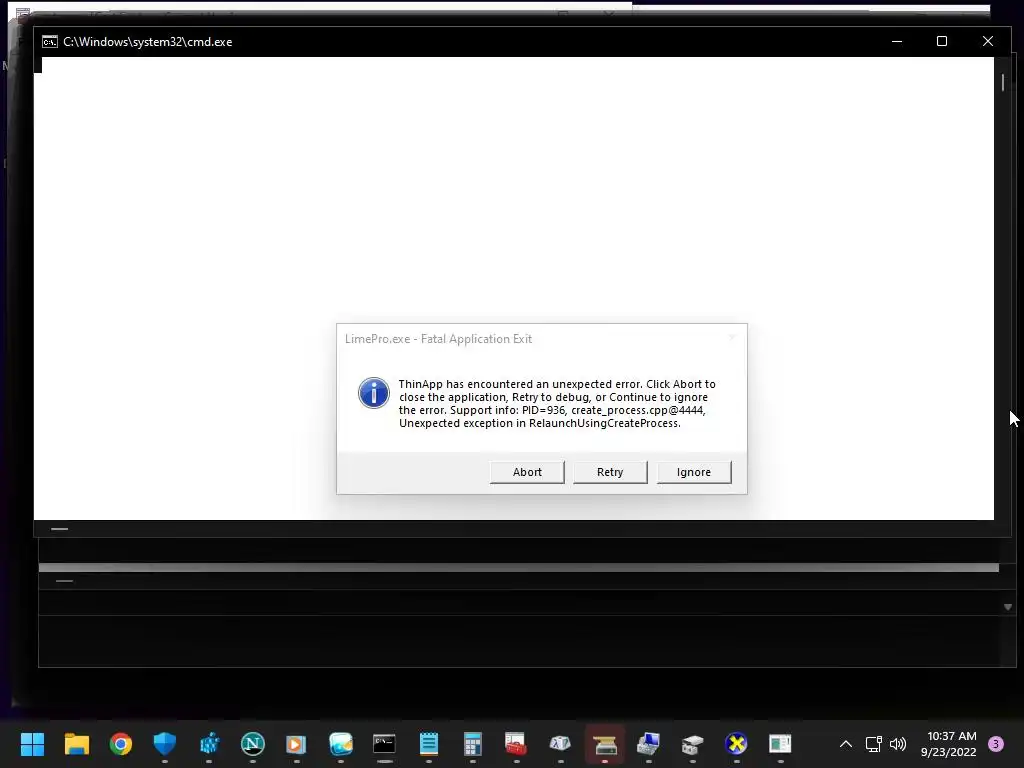1024x768 pixels.
Task: Click the cmd.exe vertical scrollbar thumb
Action: point(1002,82)
